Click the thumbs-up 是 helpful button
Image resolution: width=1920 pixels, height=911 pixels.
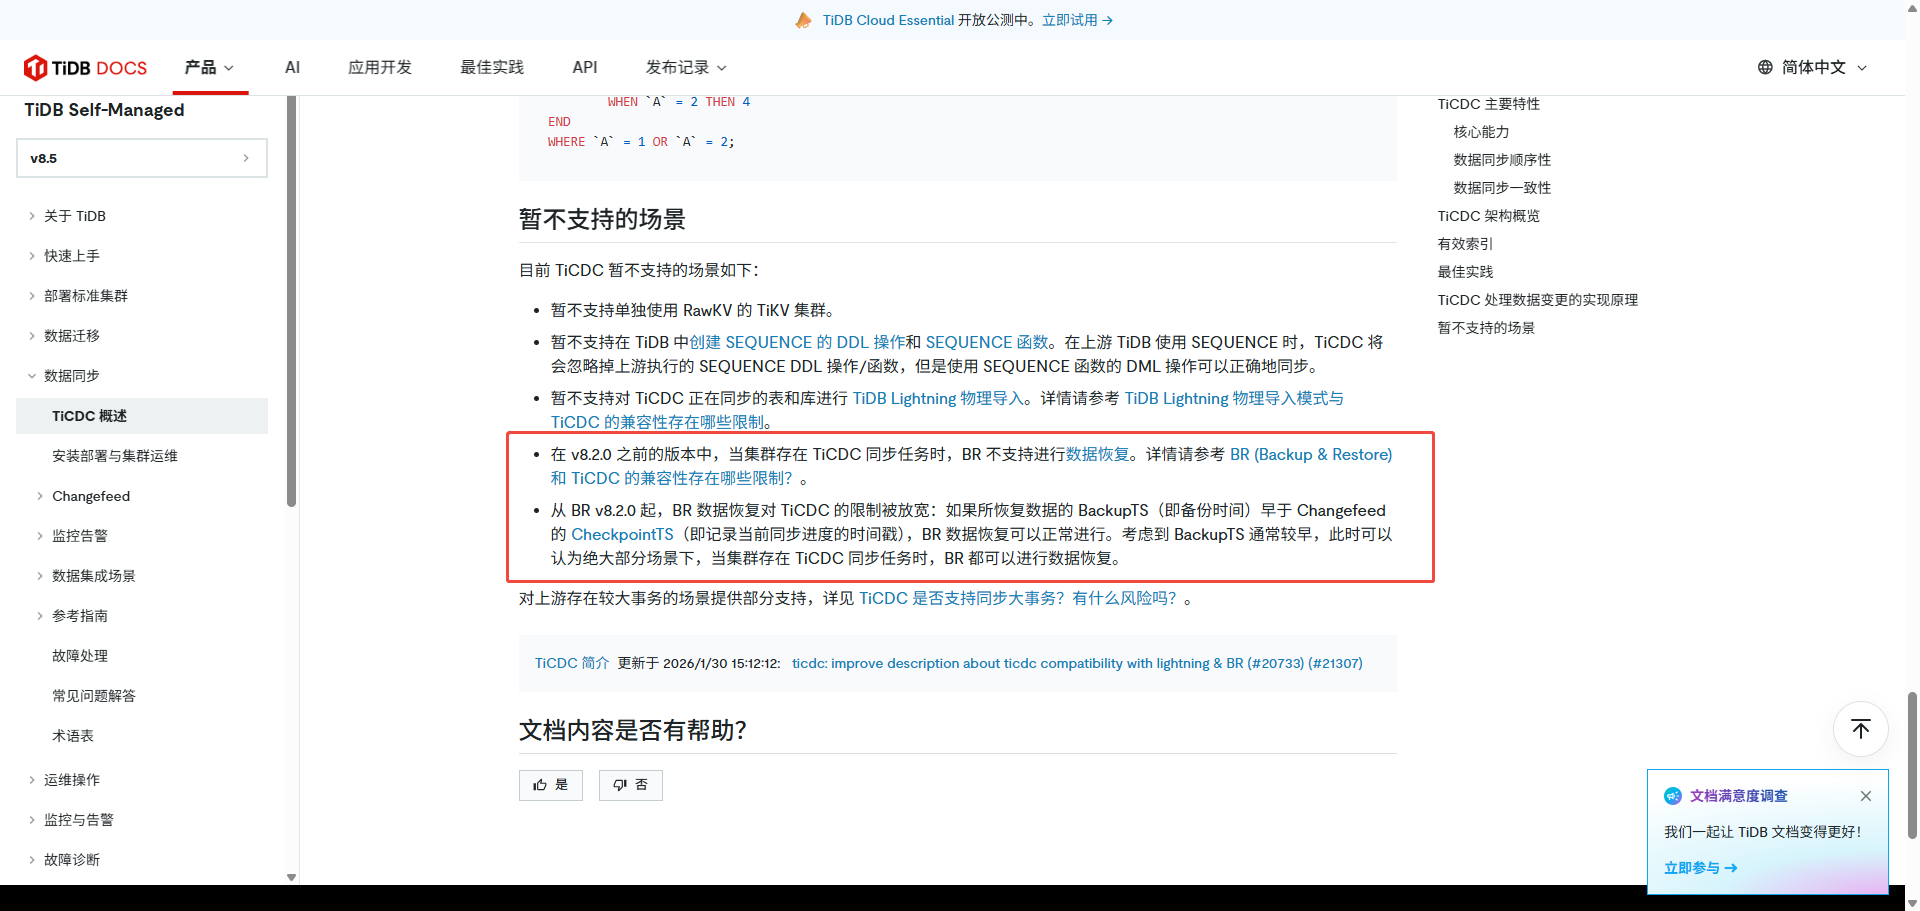[551, 785]
